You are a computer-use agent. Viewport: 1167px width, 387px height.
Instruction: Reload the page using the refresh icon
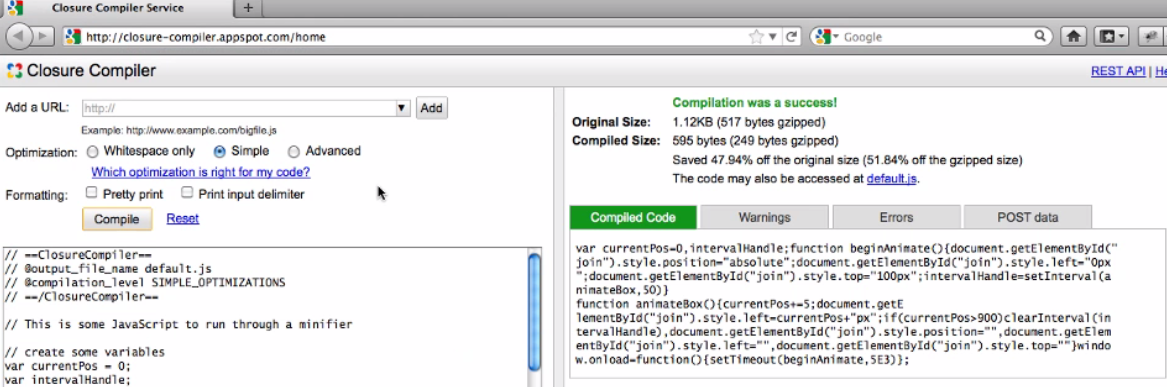coord(791,36)
